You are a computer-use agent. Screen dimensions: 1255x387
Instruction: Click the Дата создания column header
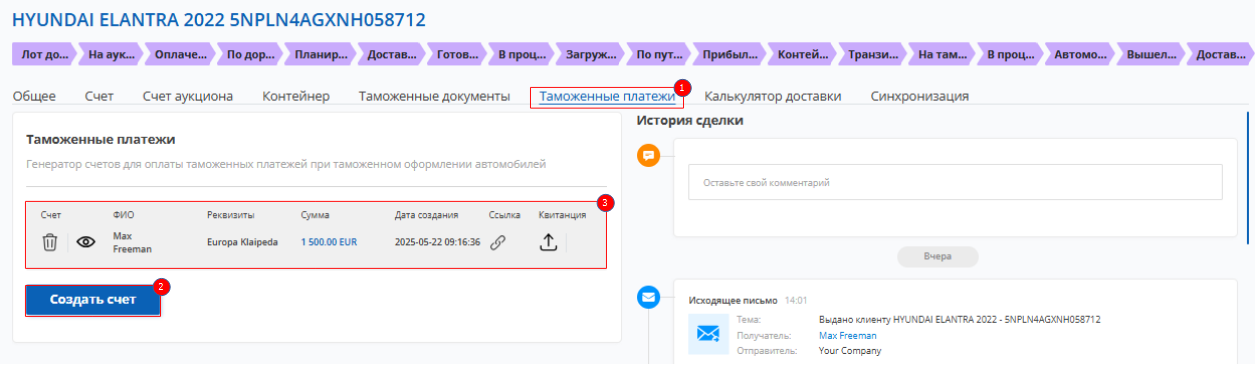[427, 215]
